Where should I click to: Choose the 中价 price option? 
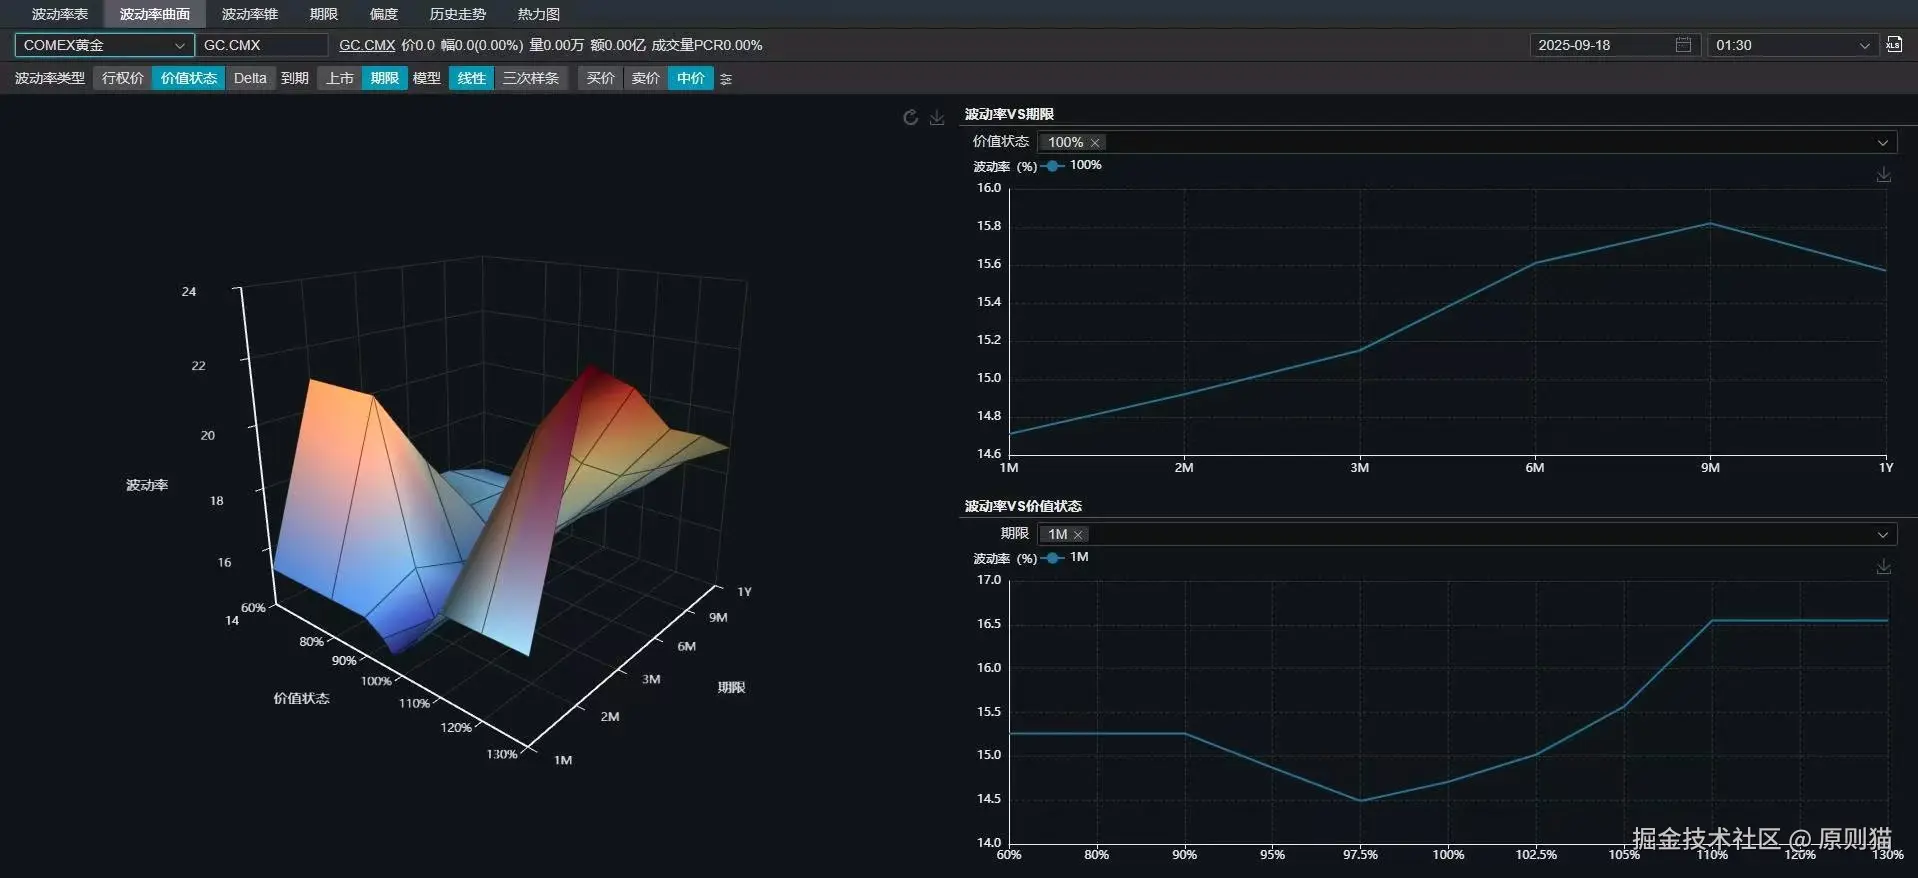point(691,78)
